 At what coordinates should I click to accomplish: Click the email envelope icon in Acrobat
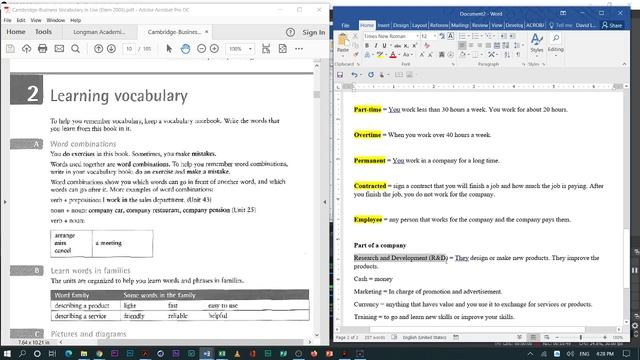59,49
